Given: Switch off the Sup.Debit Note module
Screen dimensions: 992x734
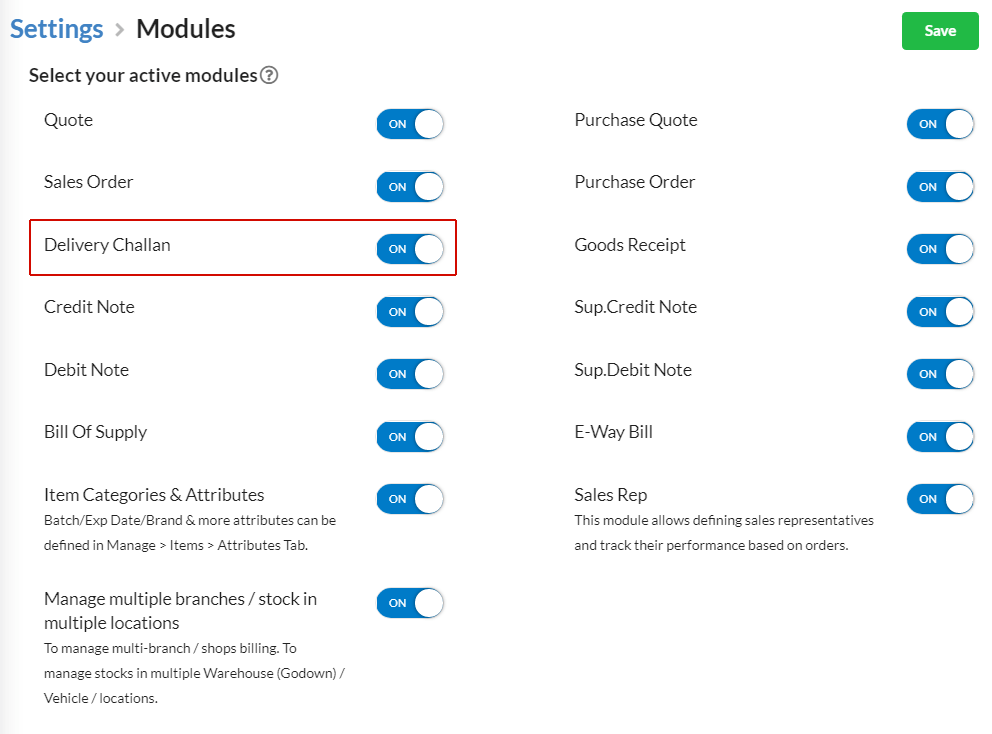Looking at the screenshot, I should tap(940, 374).
